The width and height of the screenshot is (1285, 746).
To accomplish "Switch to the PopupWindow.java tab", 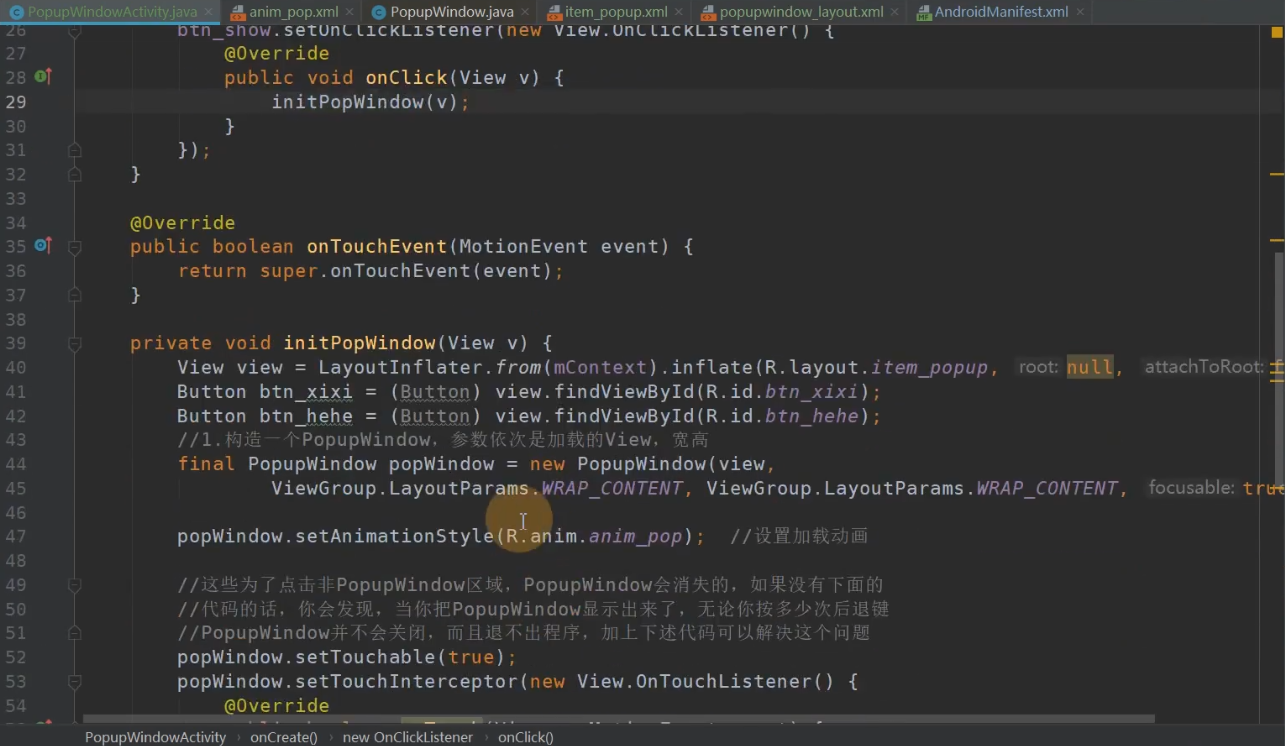I will coord(452,12).
